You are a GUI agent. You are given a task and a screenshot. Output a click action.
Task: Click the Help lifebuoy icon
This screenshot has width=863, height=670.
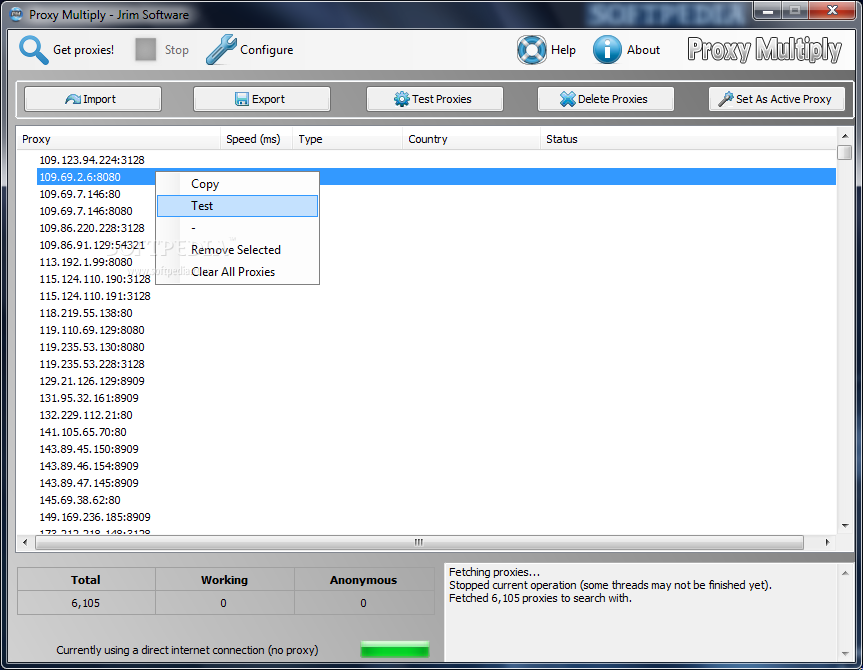pyautogui.click(x=532, y=50)
